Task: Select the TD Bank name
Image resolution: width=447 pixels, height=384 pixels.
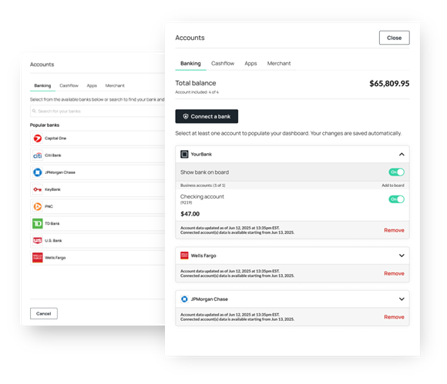Action: point(52,223)
